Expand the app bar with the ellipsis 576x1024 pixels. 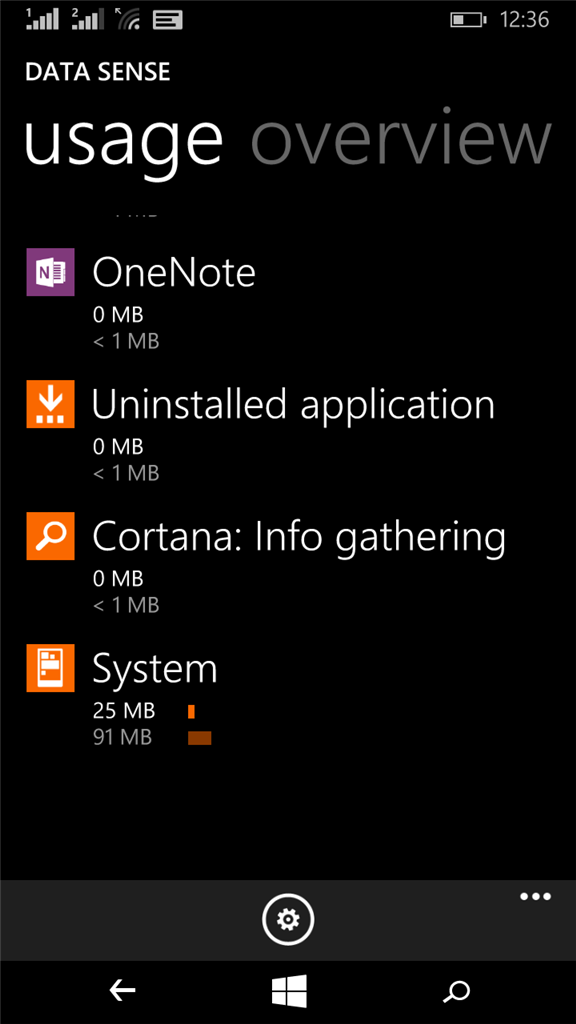(535, 897)
